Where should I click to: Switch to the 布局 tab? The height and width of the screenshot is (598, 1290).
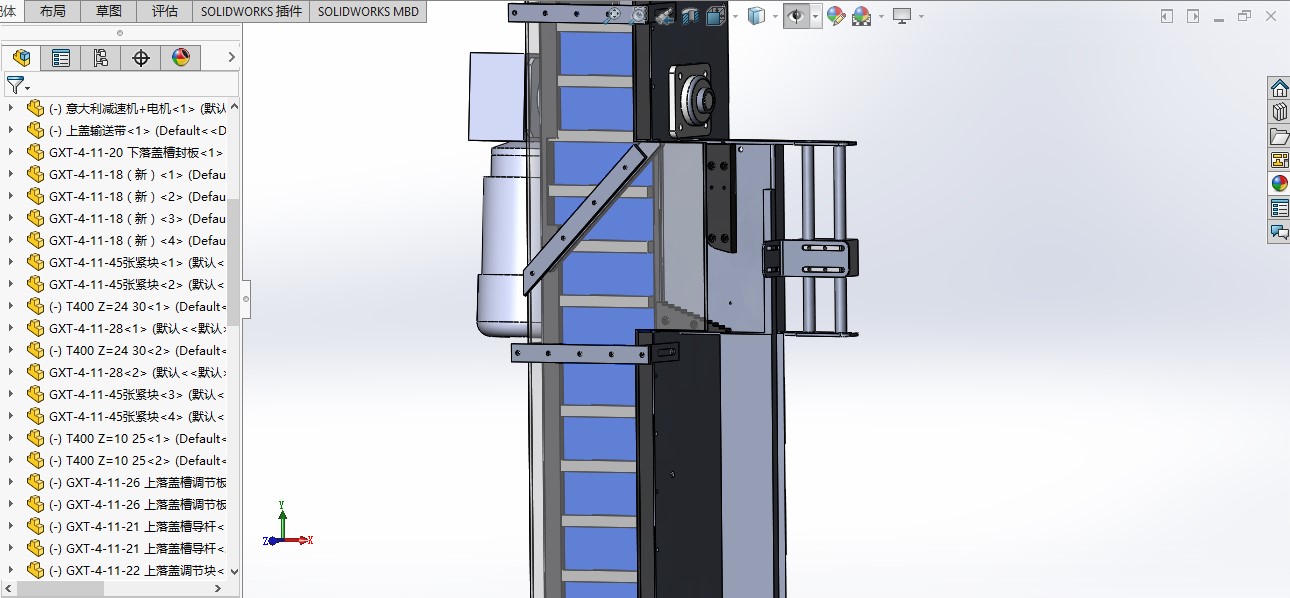[53, 11]
